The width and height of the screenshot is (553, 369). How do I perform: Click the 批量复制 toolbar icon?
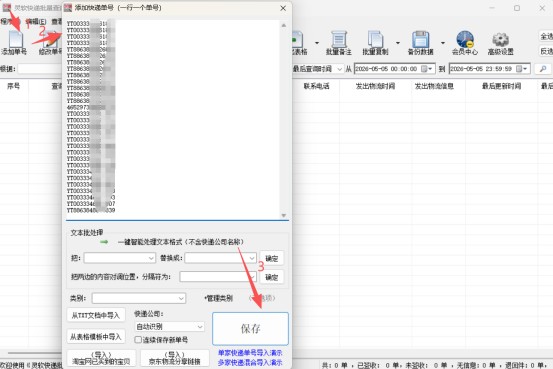375,42
